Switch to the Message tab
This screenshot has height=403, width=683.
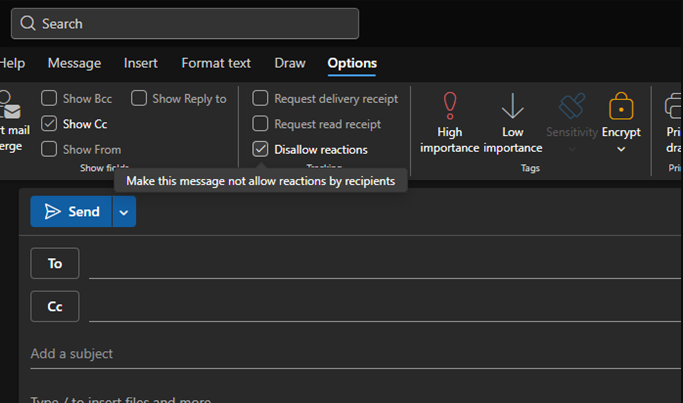pyautogui.click(x=74, y=63)
